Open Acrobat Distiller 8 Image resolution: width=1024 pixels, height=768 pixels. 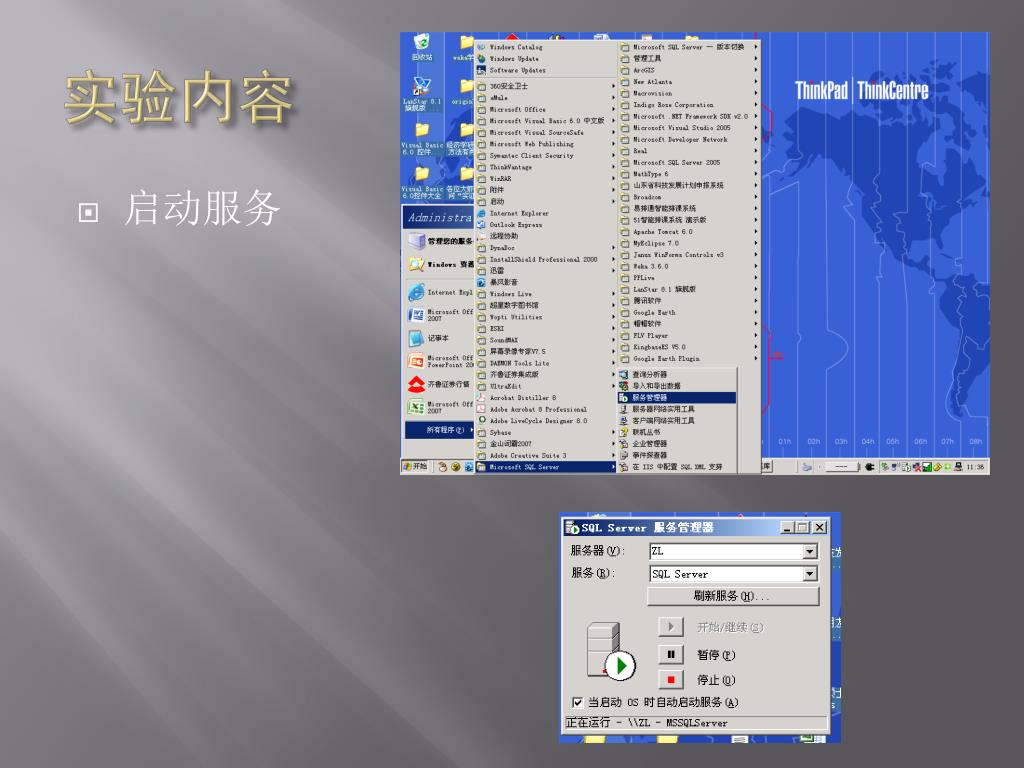tap(546, 398)
